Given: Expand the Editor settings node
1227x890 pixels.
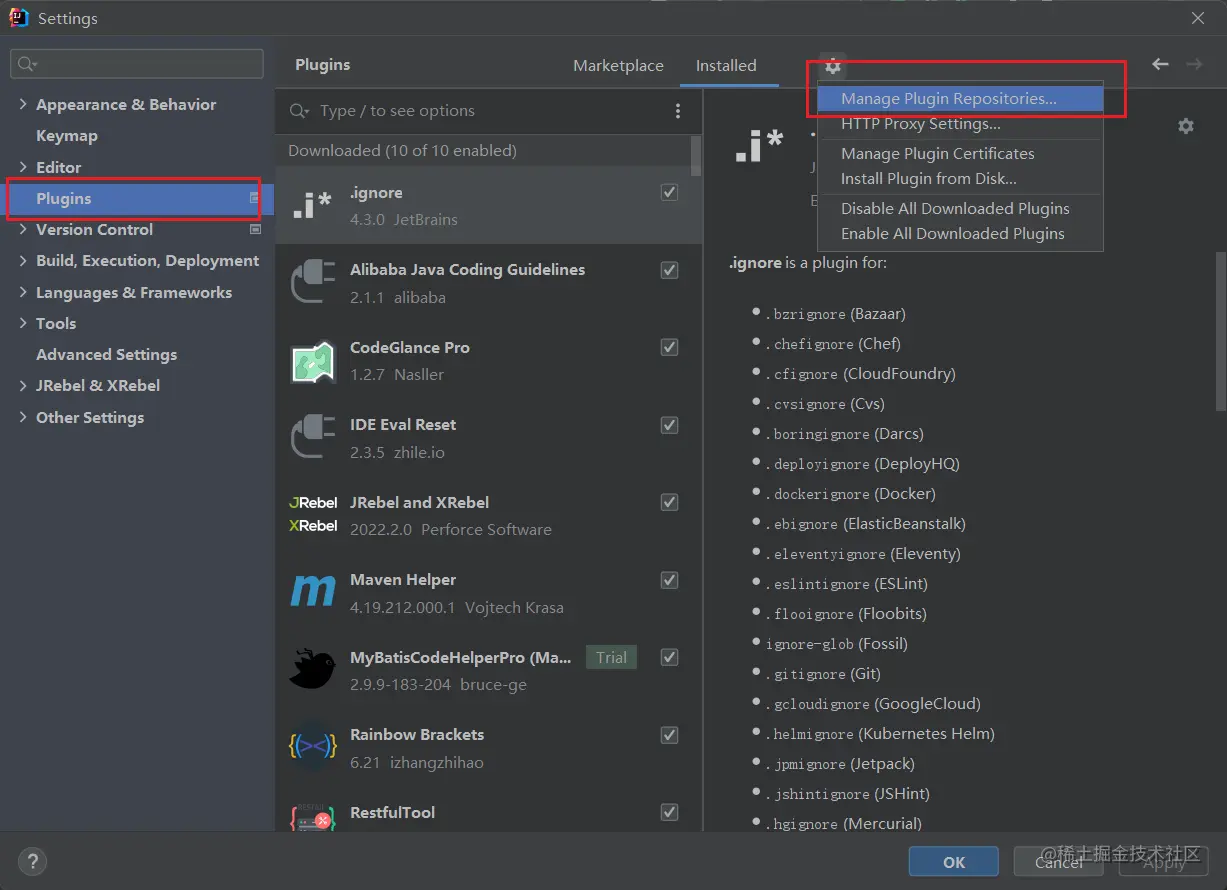Looking at the screenshot, I should [x=23, y=167].
